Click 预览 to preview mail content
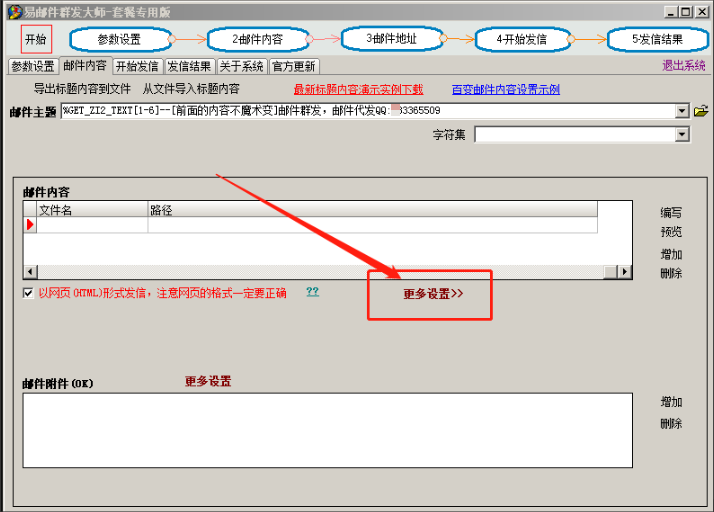This screenshot has height=512, width=714. pyautogui.click(x=671, y=232)
